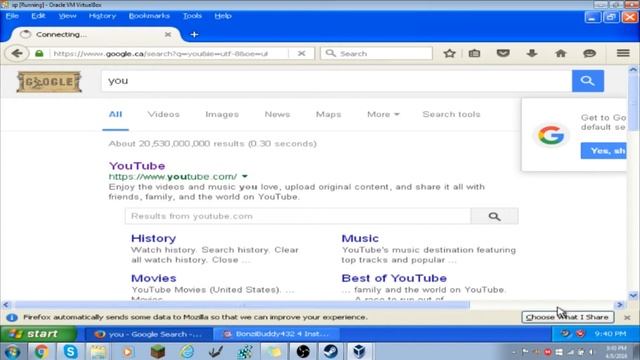Stop loading with the X in address bar
640x360 pixels.
301,53
